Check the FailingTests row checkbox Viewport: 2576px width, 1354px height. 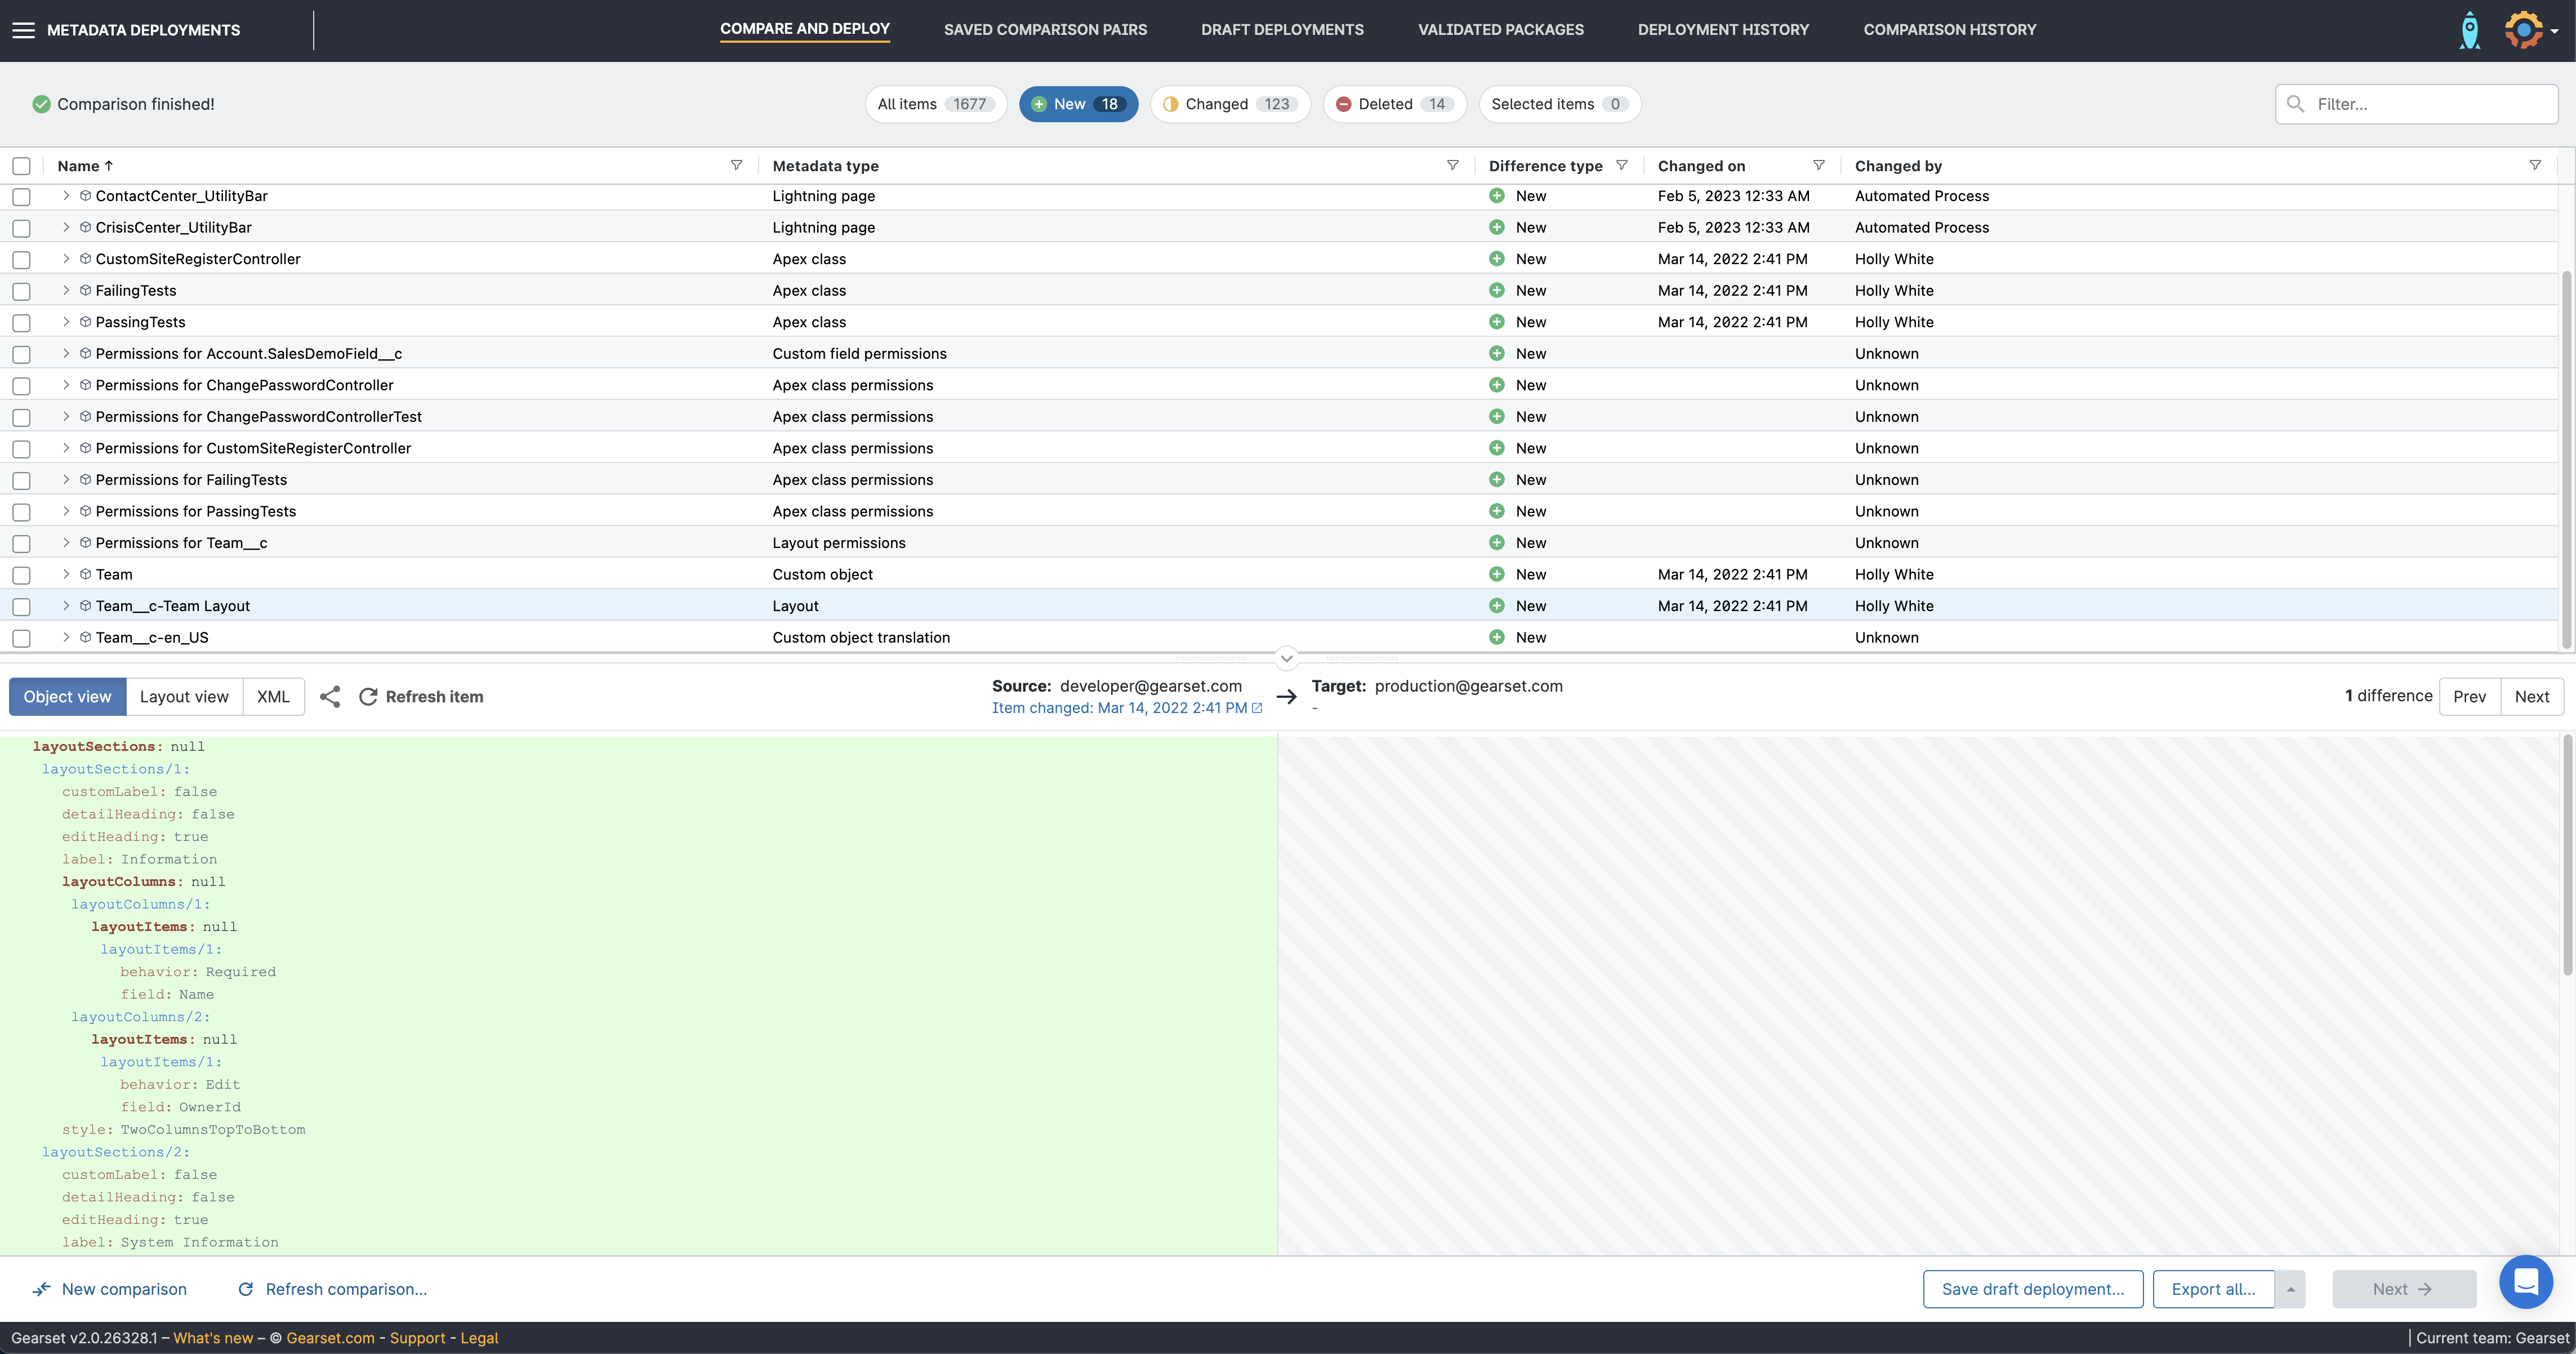[21, 291]
